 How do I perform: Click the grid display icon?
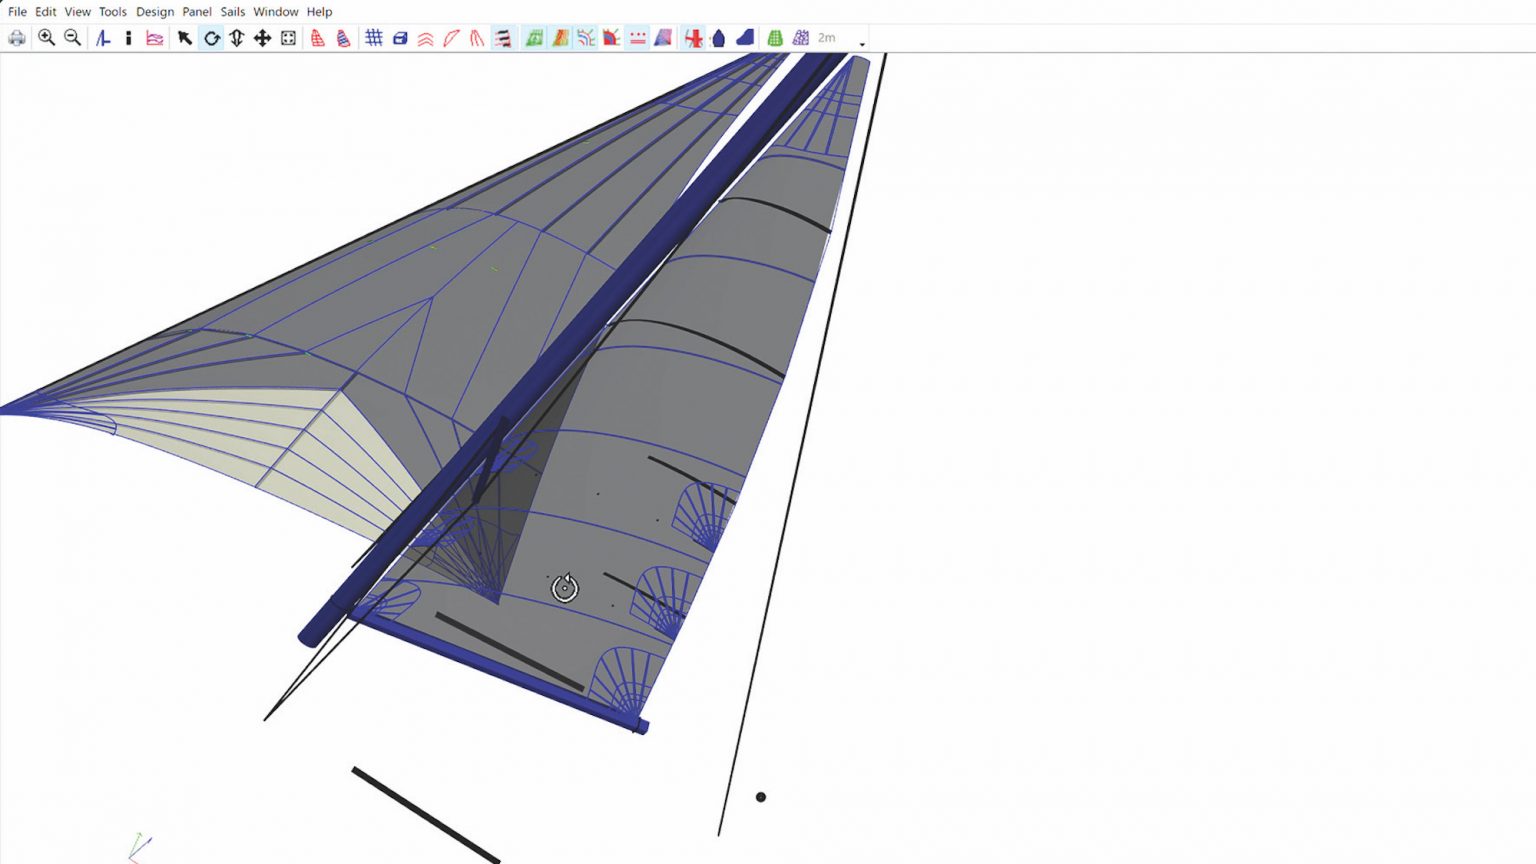[x=374, y=37]
